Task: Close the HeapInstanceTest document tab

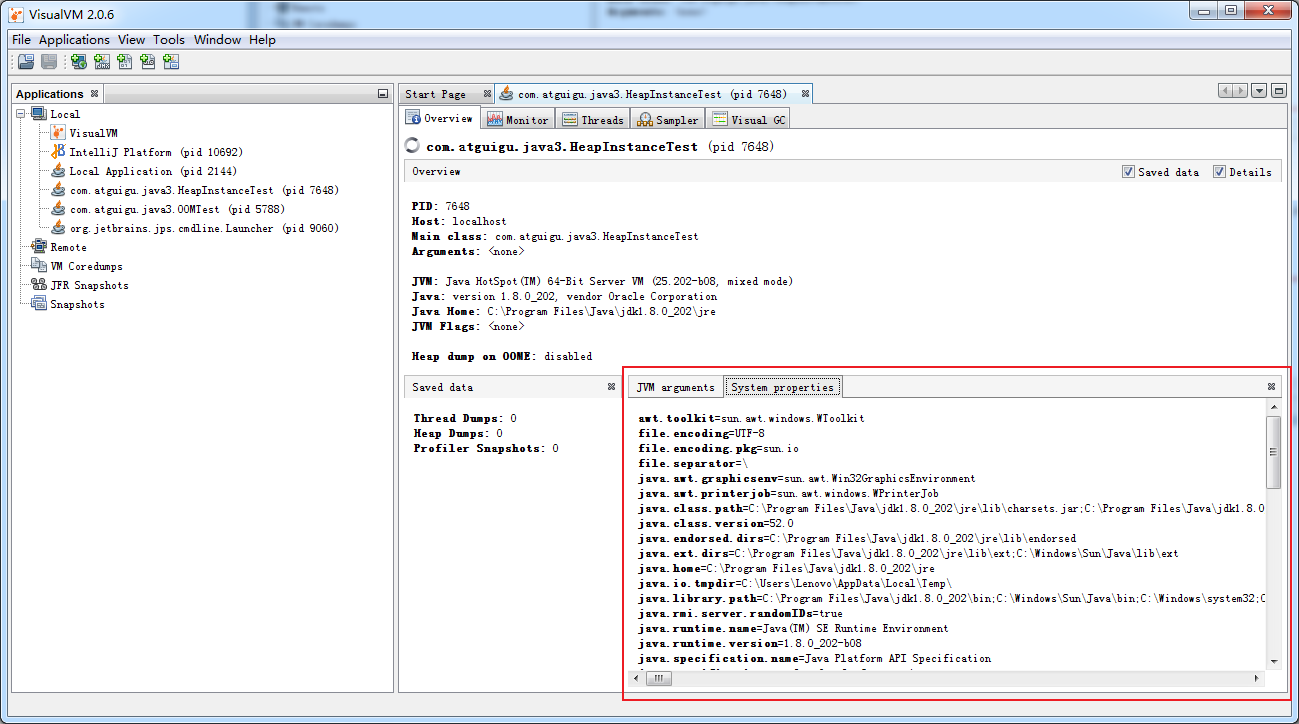Action: [x=806, y=94]
